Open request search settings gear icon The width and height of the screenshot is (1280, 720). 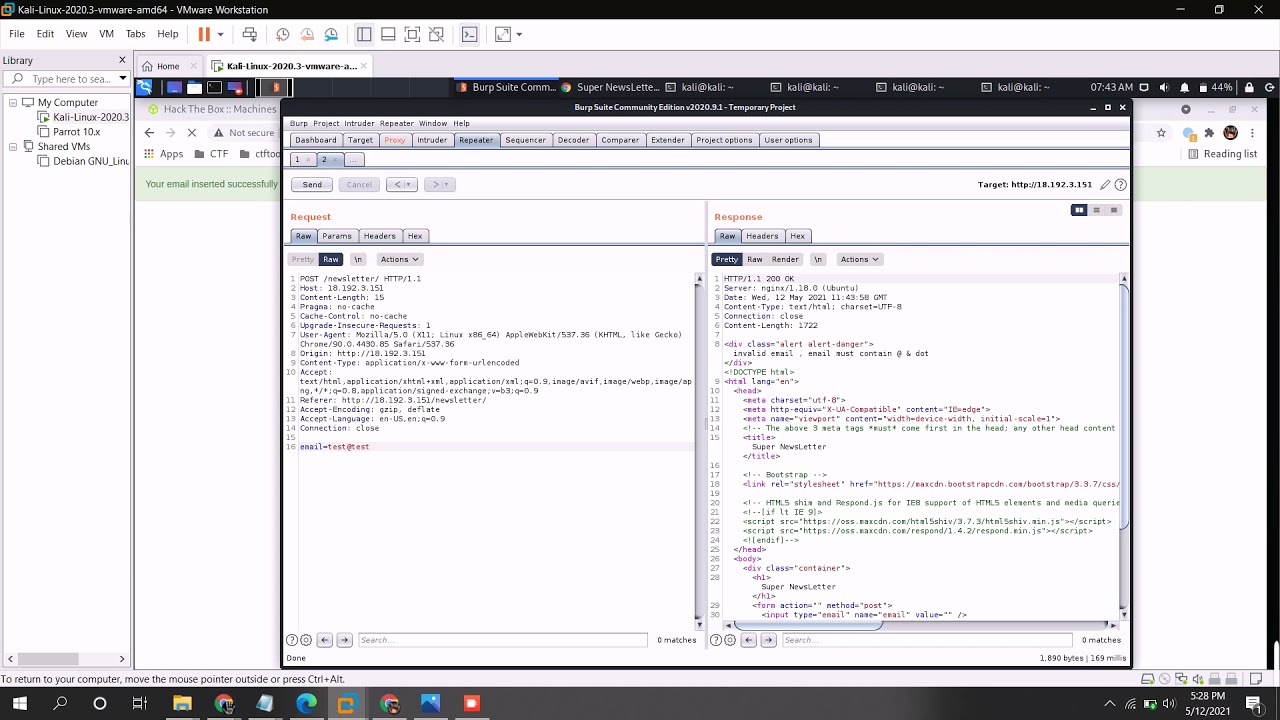click(x=306, y=640)
